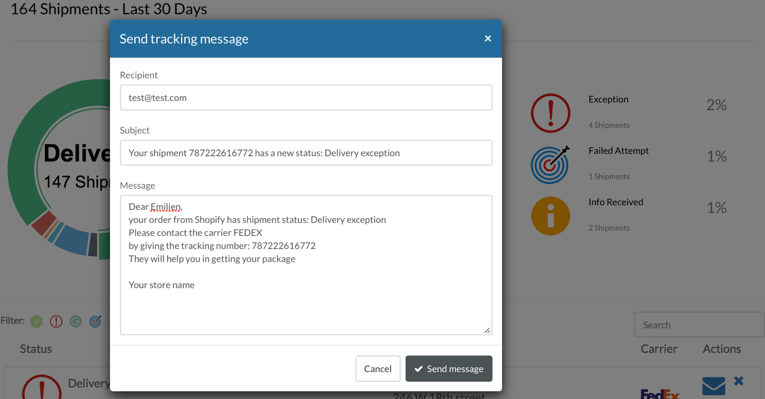The height and width of the screenshot is (399, 765).
Task: Click the Recipient email field
Action: pyautogui.click(x=306, y=98)
